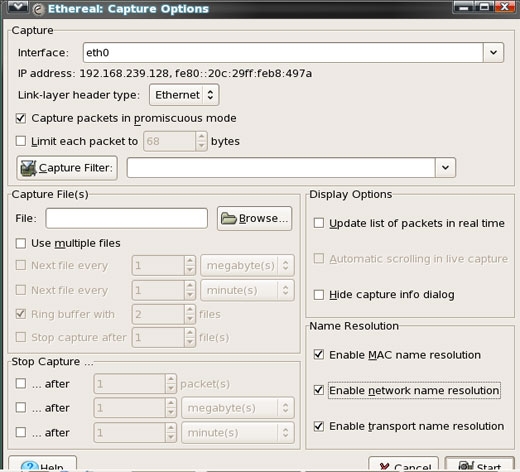The image size is (520, 472).
Task: Uncheck Enable network name resolution
Action: 319,390
